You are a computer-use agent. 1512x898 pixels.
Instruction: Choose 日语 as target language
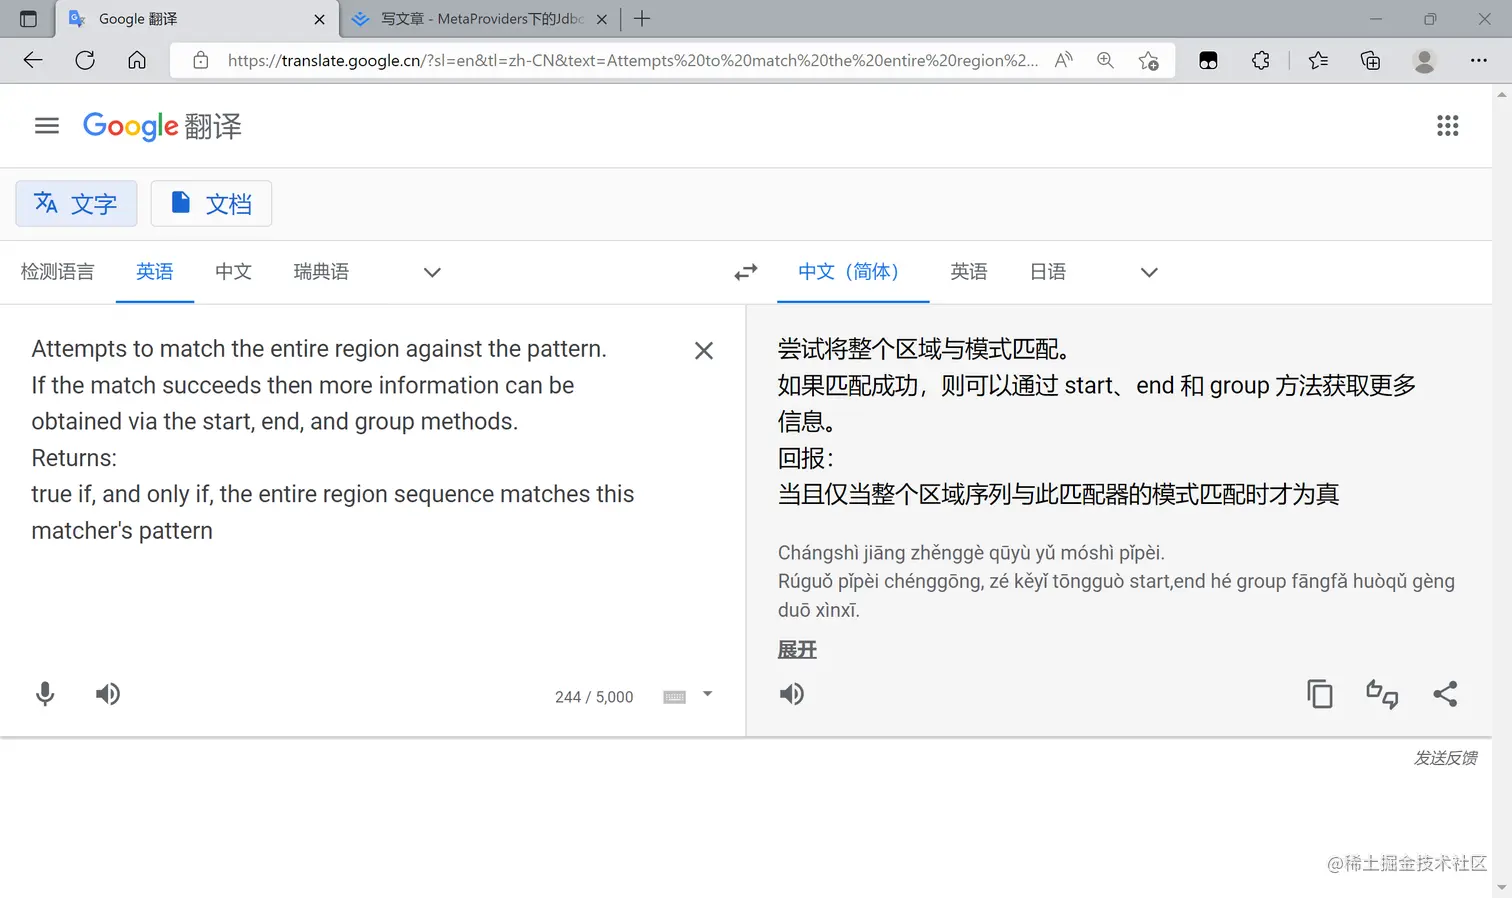coord(1048,272)
